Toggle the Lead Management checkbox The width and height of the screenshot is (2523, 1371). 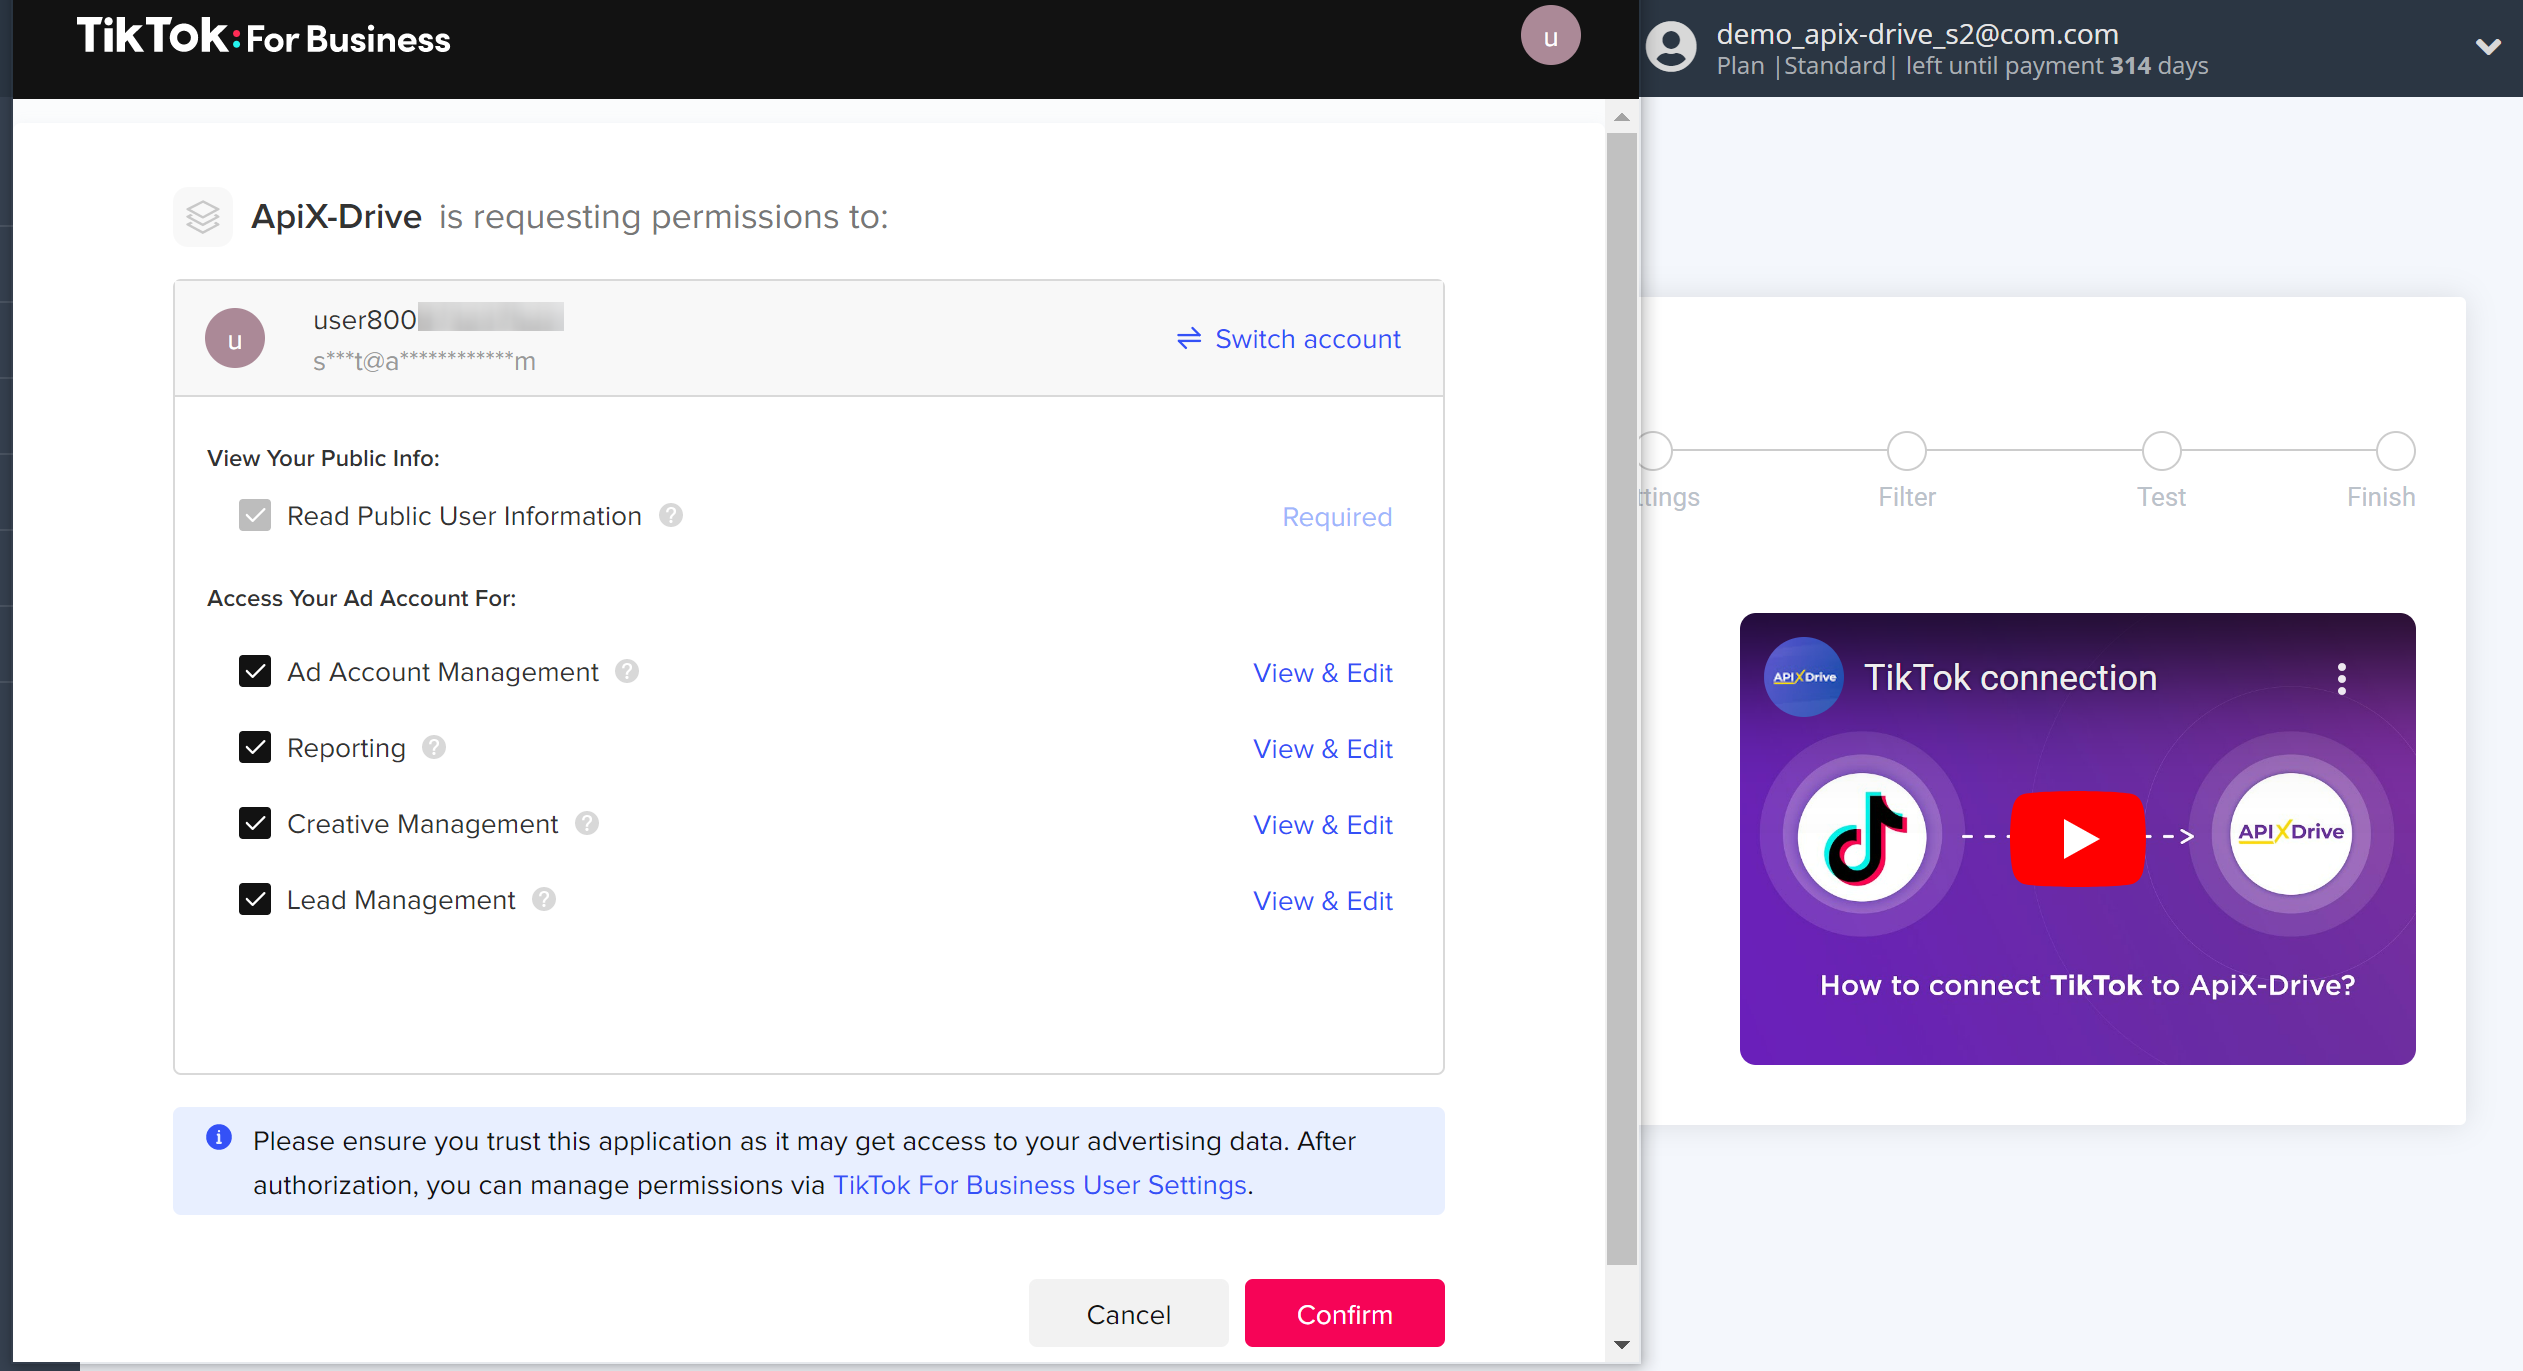point(253,898)
